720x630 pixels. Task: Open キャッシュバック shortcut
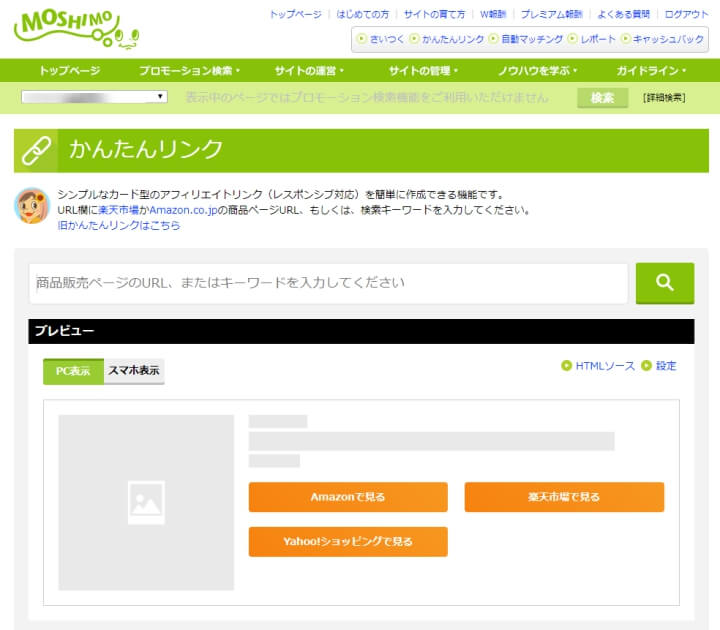(x=668, y=39)
